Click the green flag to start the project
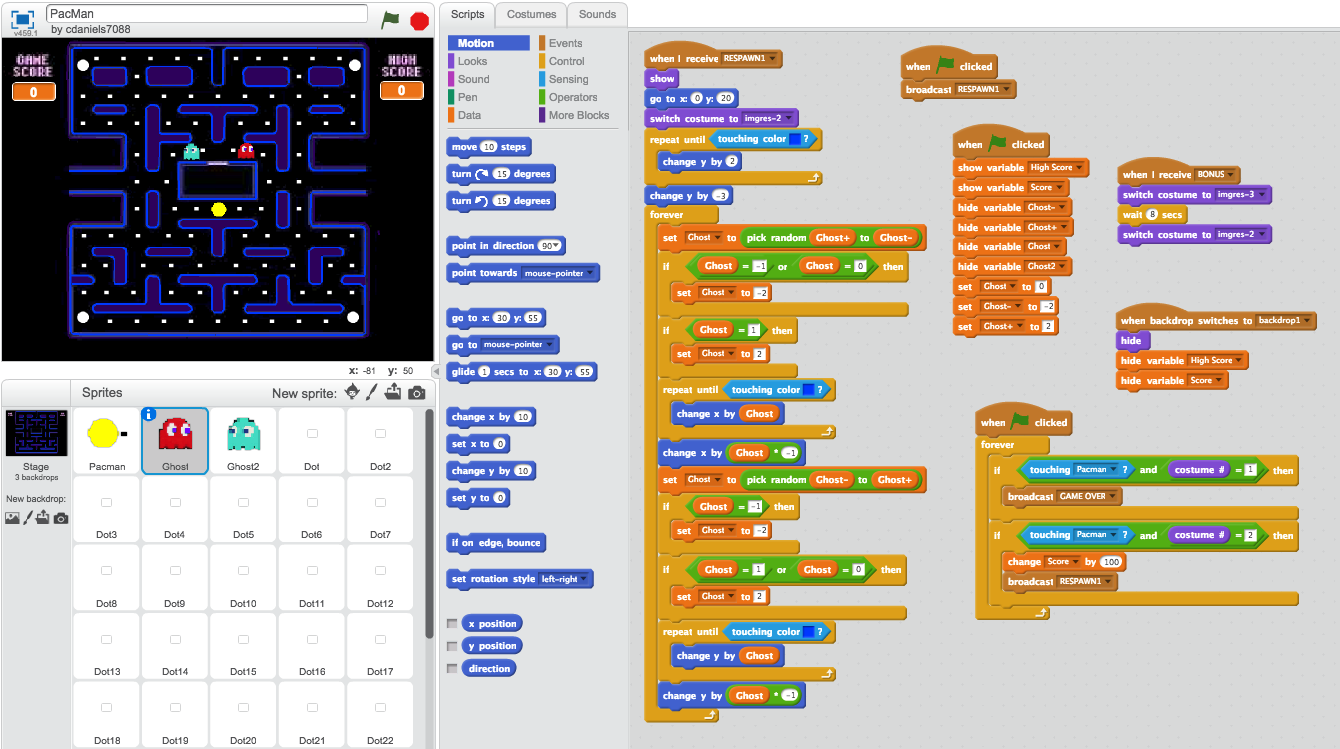Viewport: 1340px width, 749px height. (x=389, y=19)
